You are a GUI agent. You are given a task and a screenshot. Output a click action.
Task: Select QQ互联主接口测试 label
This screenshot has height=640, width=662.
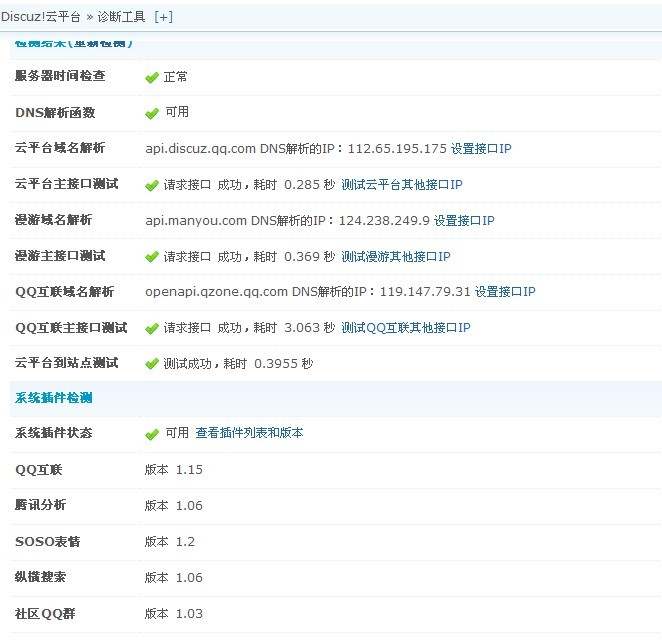tap(71, 328)
